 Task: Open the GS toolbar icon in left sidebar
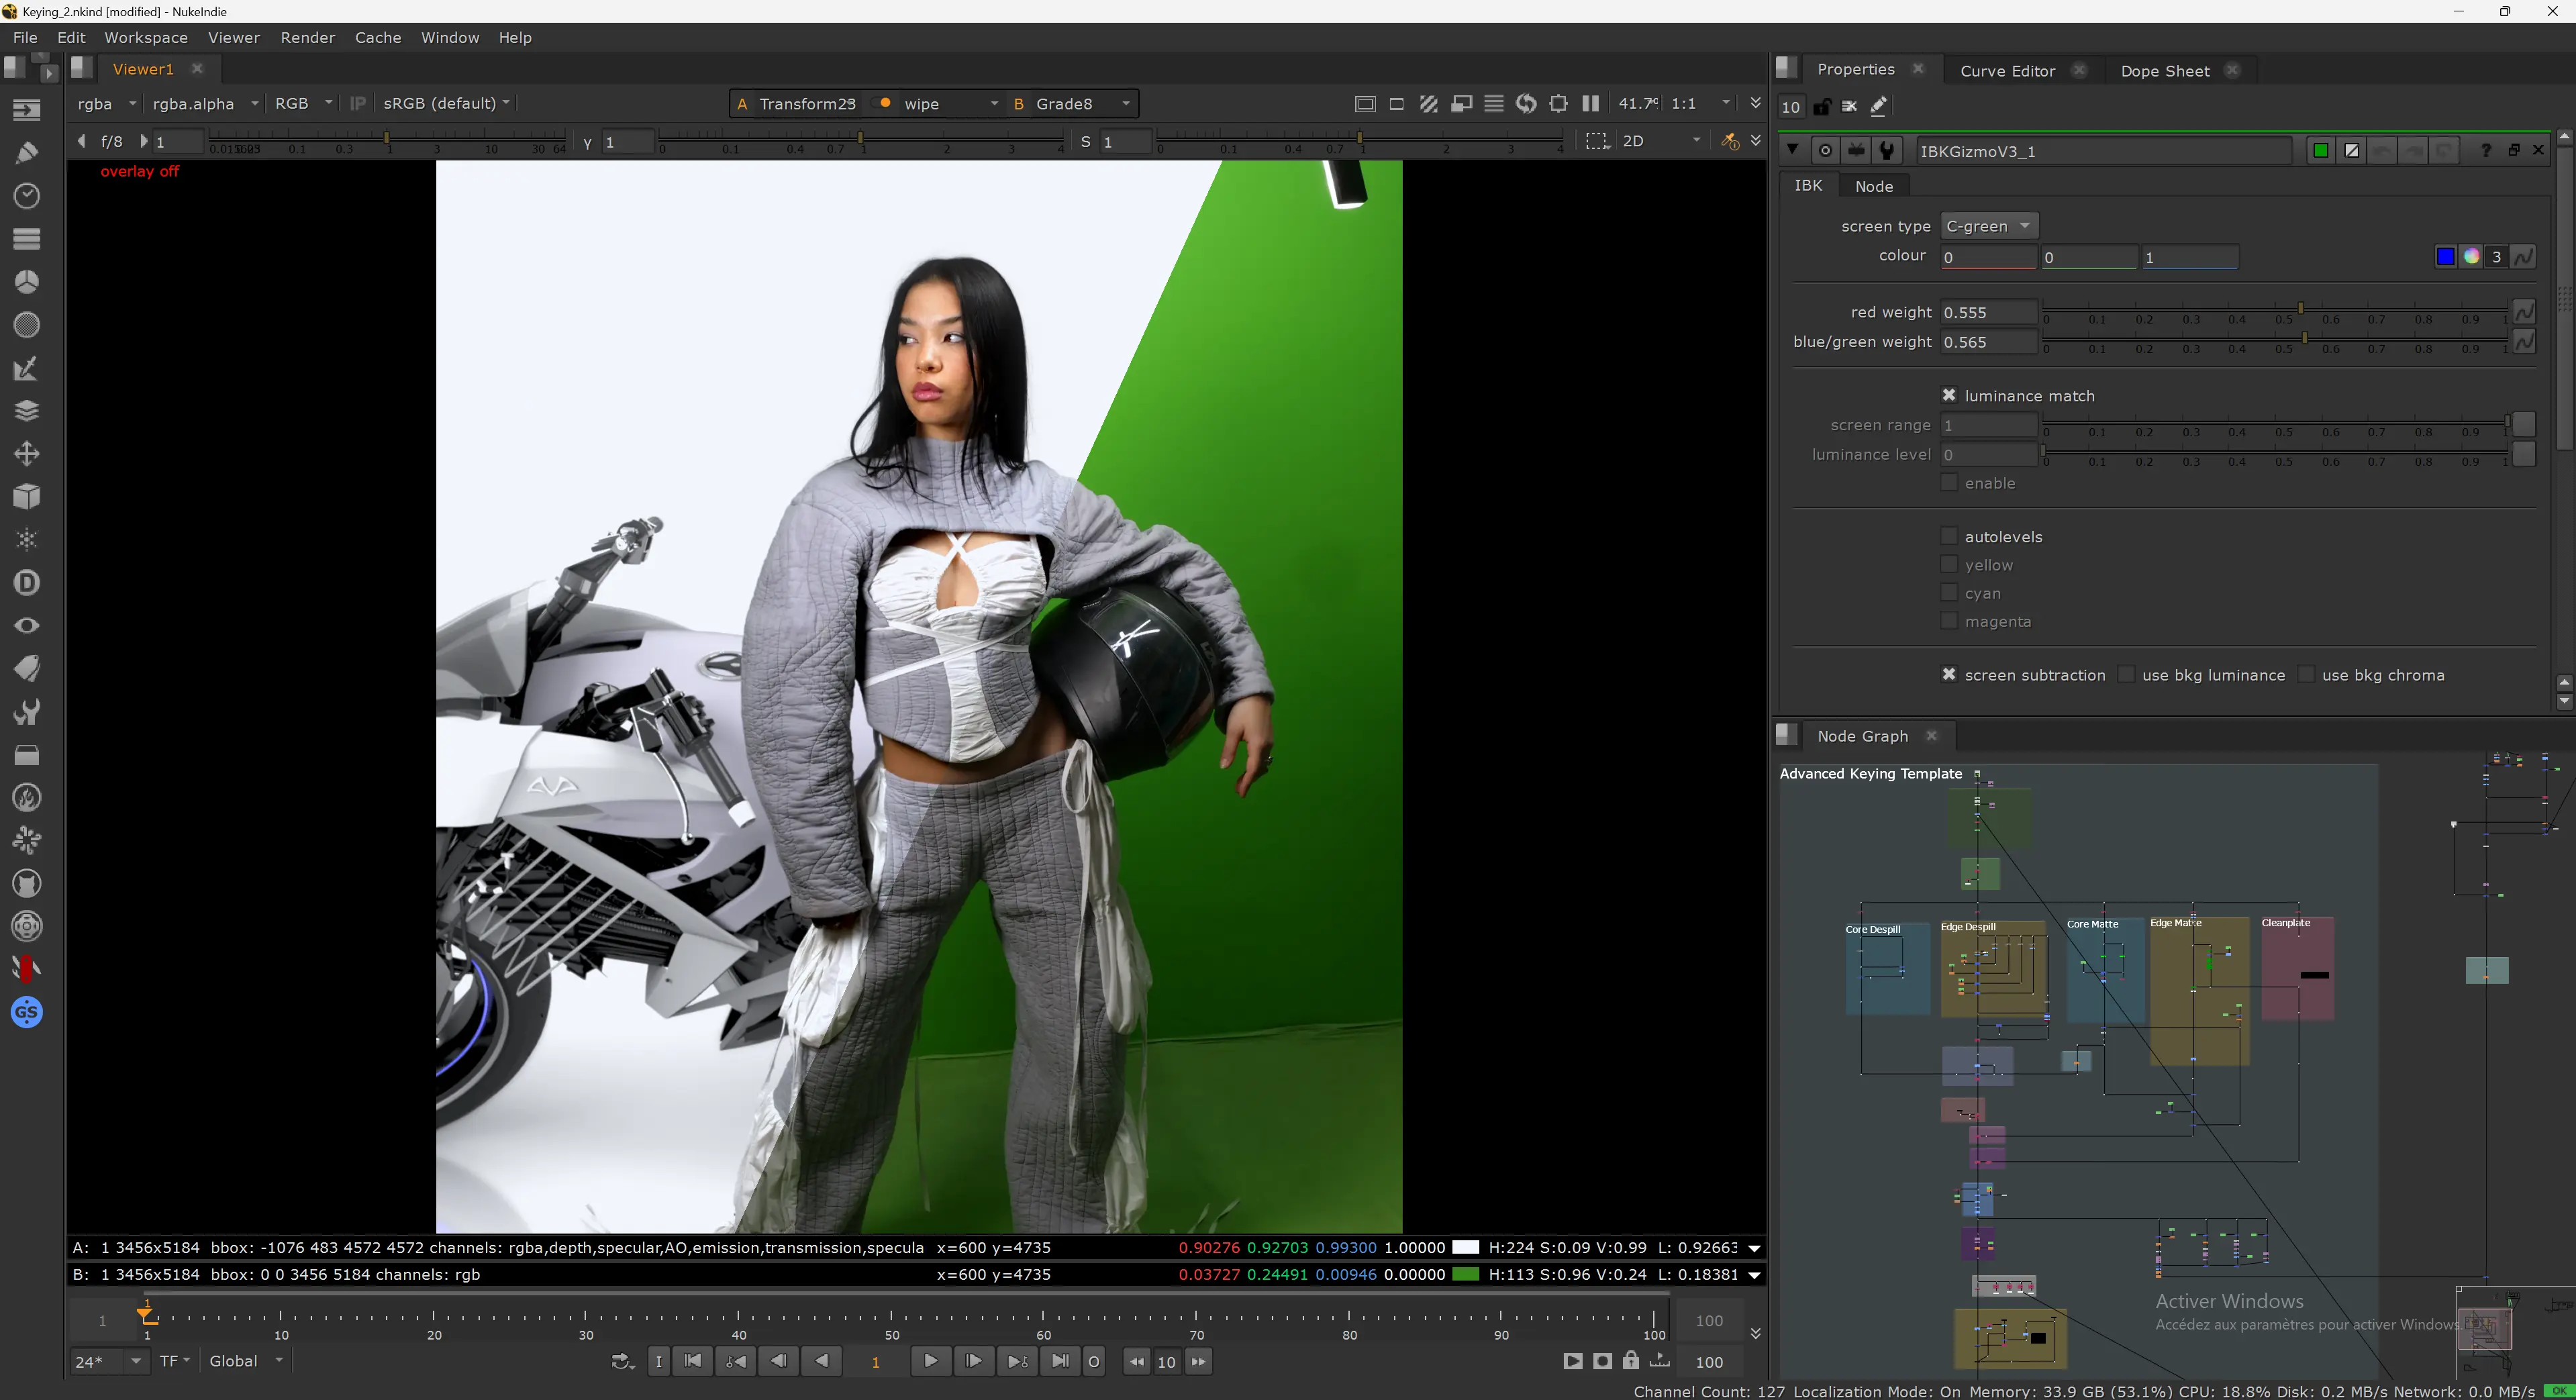pos(27,1012)
